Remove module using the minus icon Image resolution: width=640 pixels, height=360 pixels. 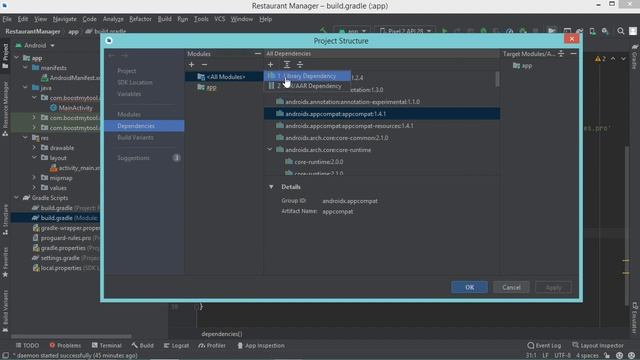pos(204,64)
